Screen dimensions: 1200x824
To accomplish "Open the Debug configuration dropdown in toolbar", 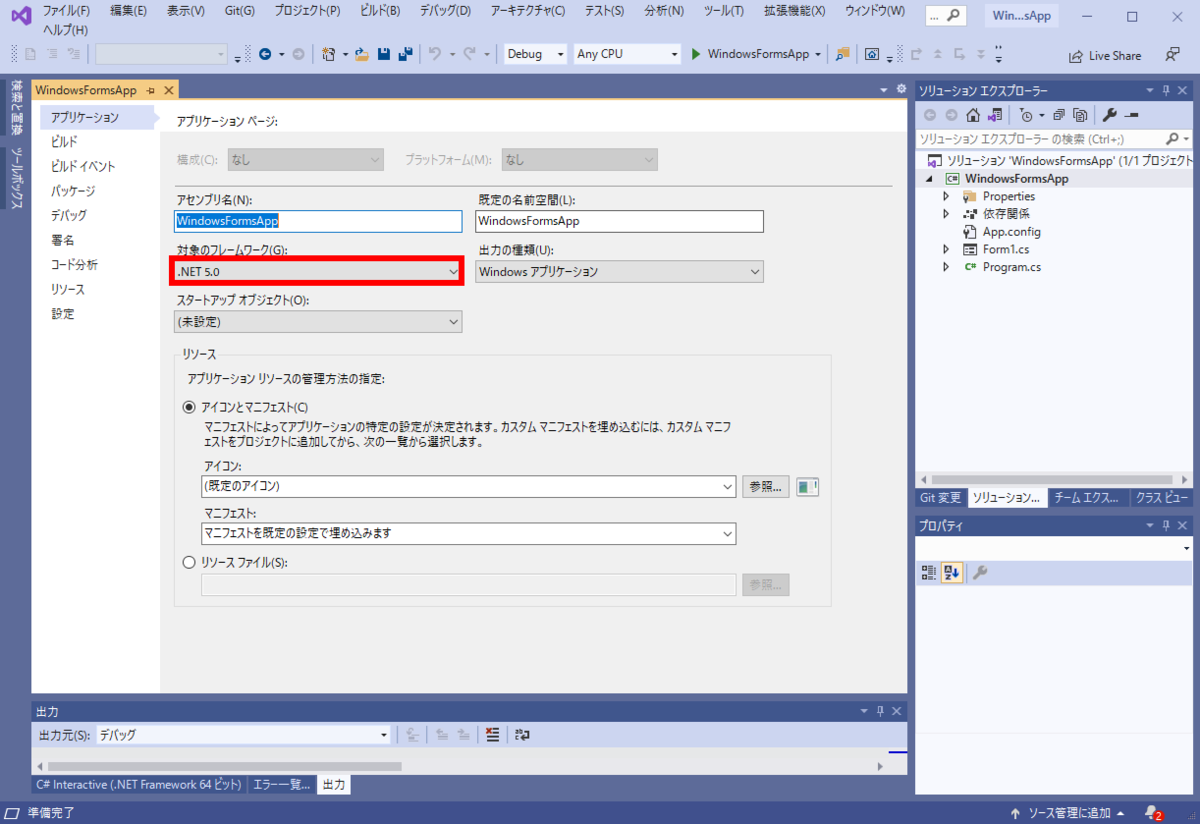I will pos(534,54).
